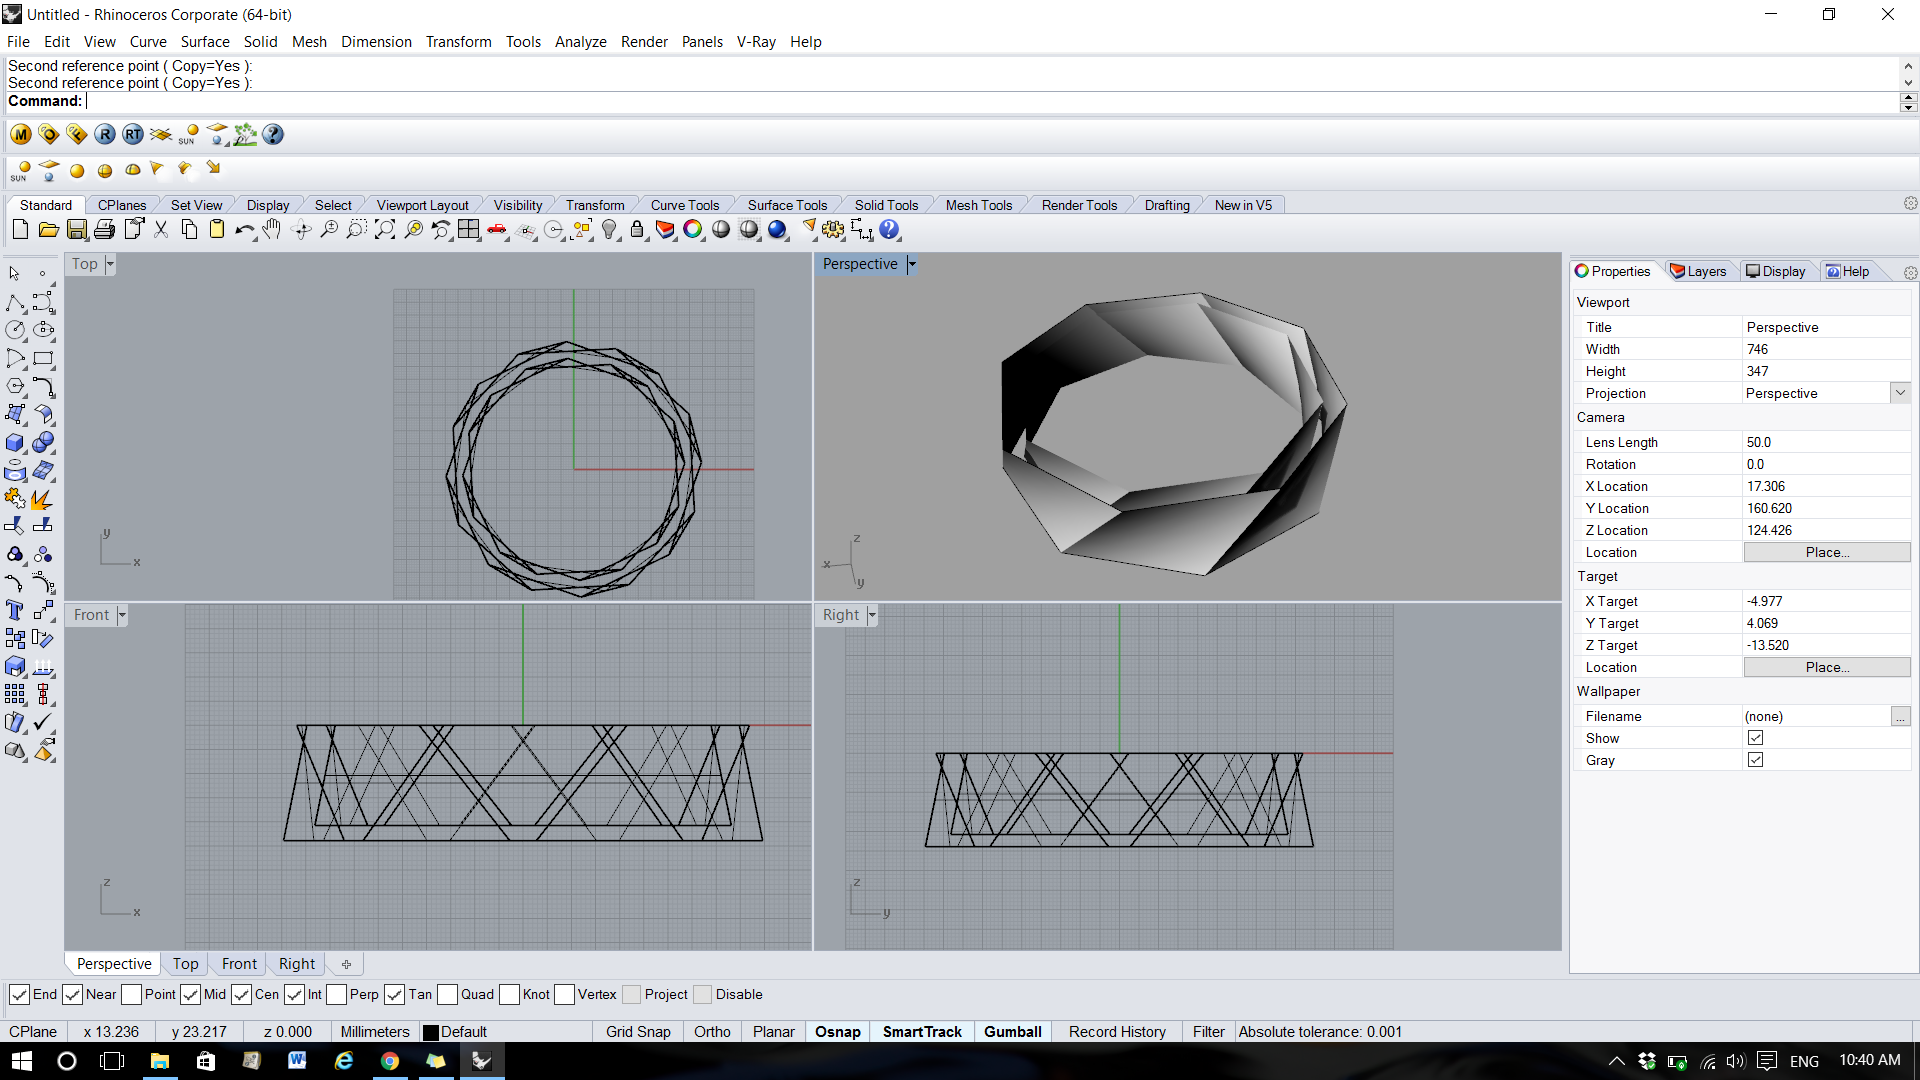The height and width of the screenshot is (1080, 1920).
Task: Open the Top viewport title dropdown arrow
Action: 110,264
